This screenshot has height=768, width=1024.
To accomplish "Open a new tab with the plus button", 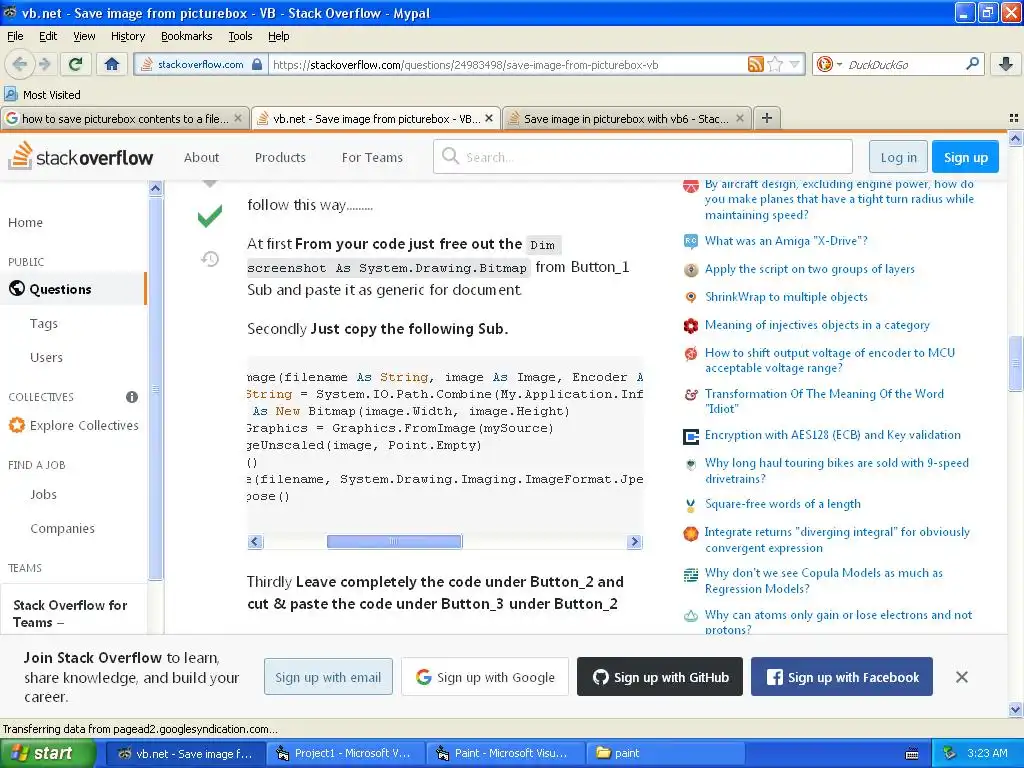I will [x=767, y=118].
